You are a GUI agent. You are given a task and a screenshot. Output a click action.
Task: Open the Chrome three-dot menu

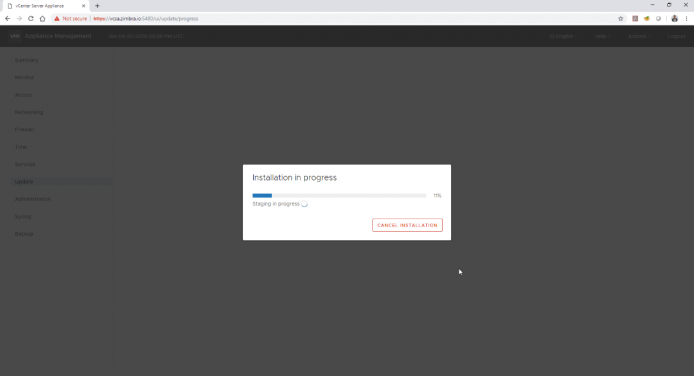[686, 19]
